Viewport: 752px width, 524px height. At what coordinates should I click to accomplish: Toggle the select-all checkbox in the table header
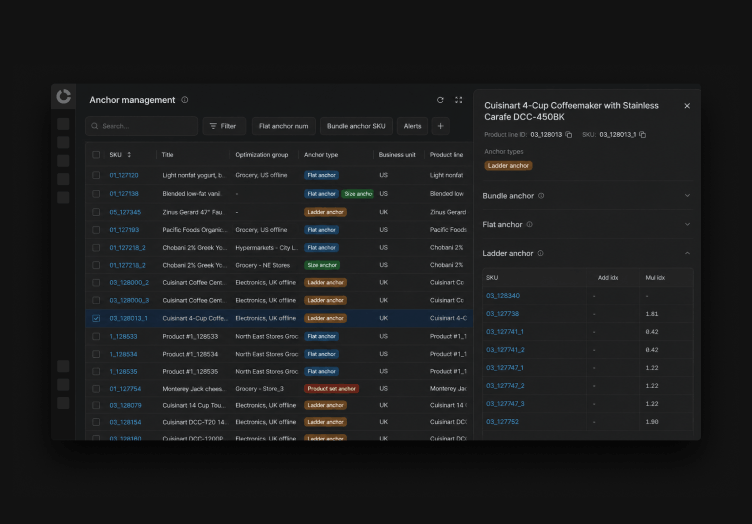point(96,155)
